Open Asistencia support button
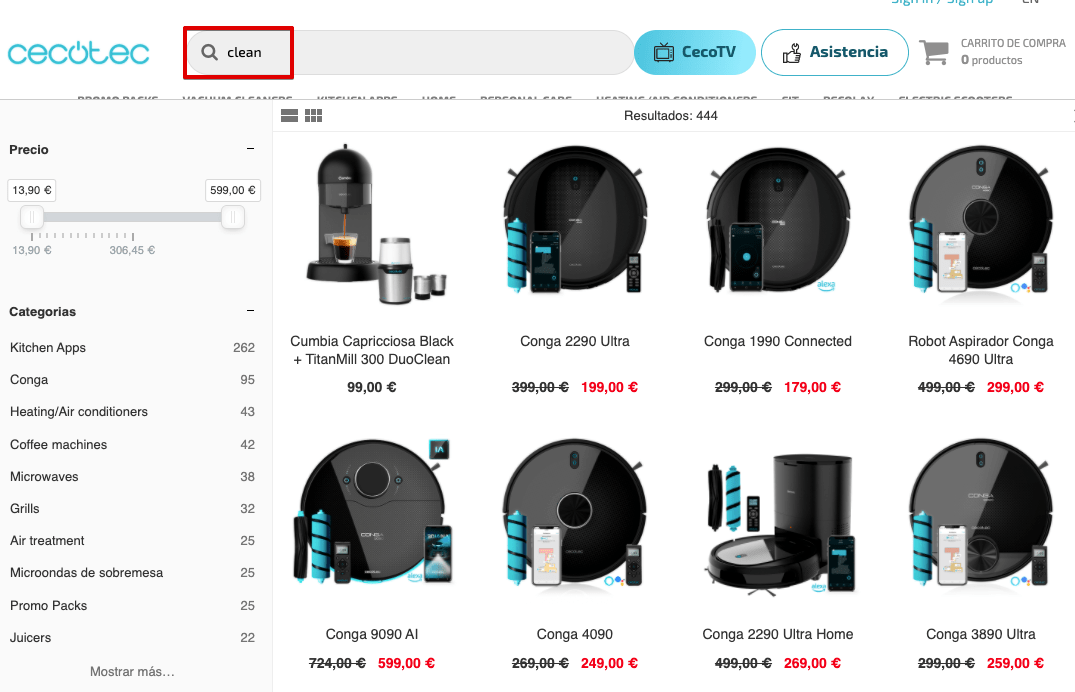This screenshot has height=692, width=1075. coord(834,53)
